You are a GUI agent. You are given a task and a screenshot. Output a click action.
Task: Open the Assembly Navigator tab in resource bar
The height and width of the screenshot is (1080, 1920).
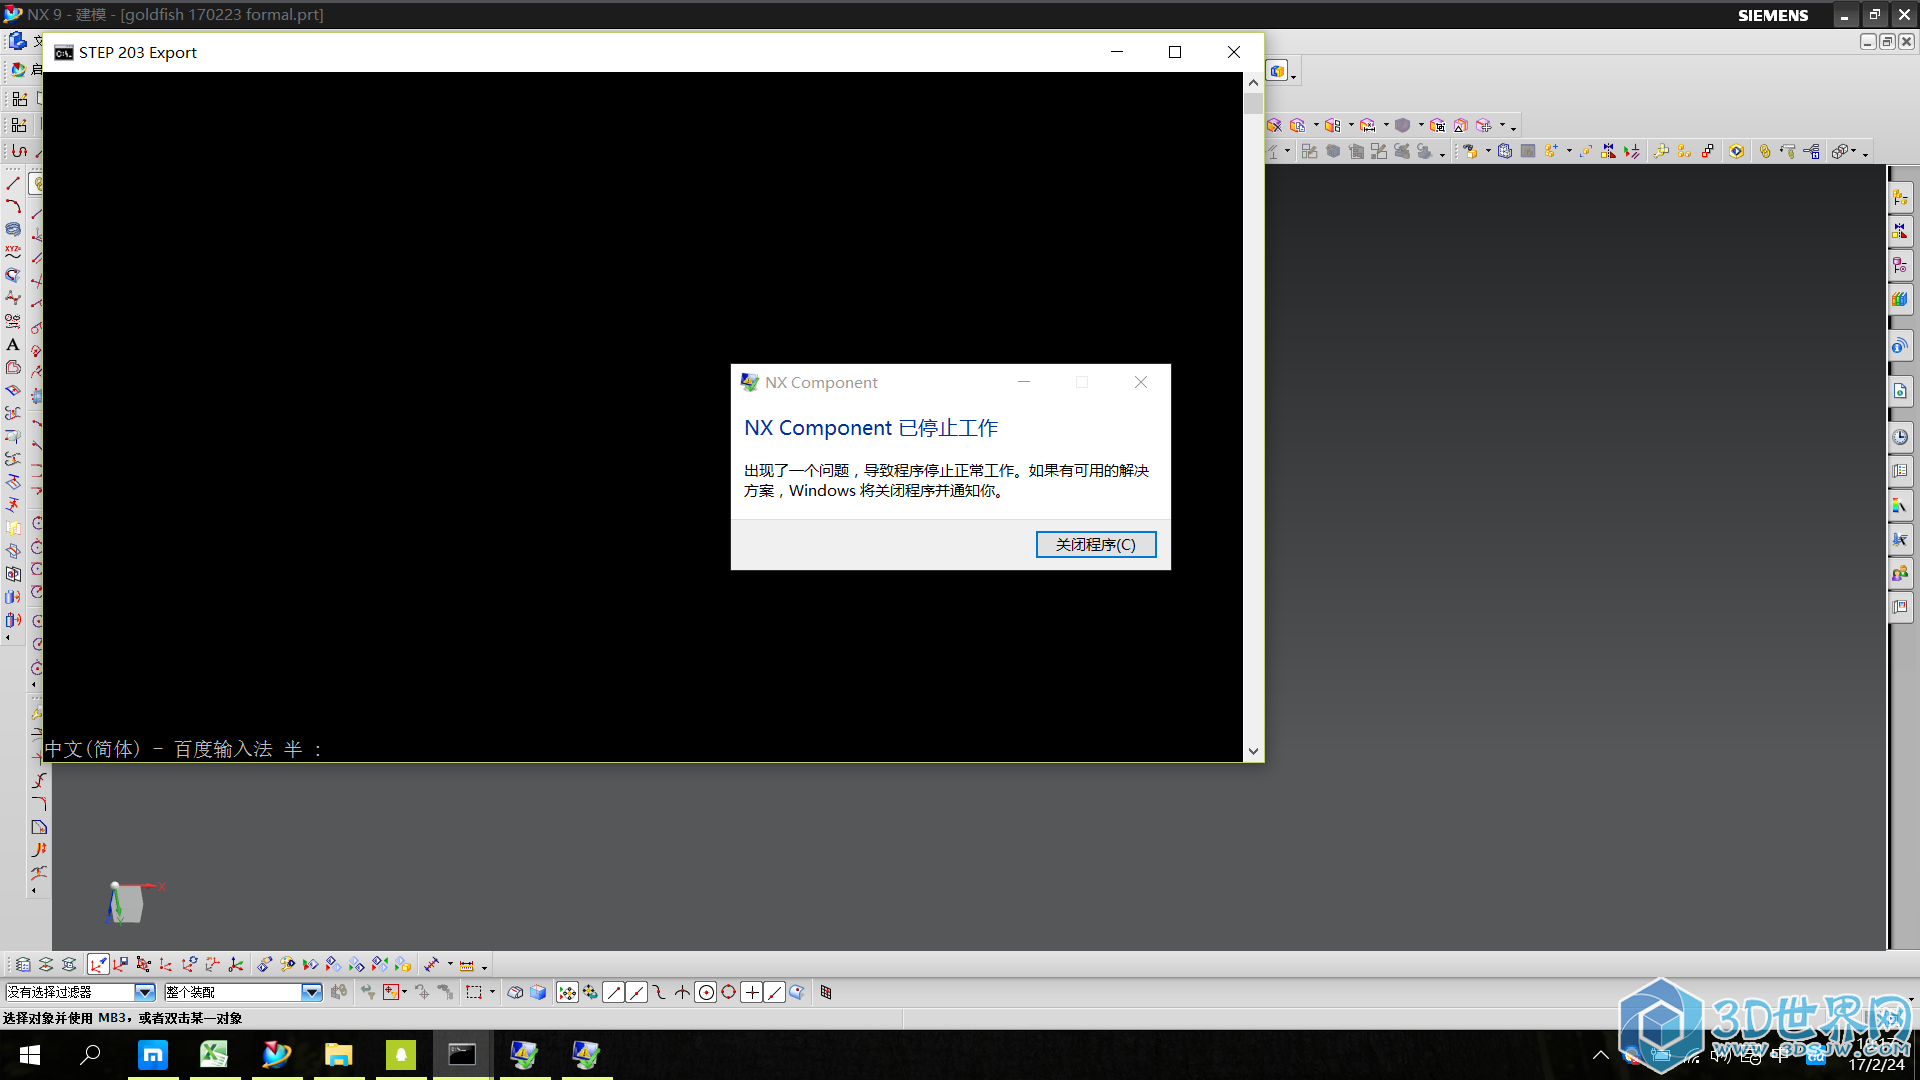[x=1899, y=198]
